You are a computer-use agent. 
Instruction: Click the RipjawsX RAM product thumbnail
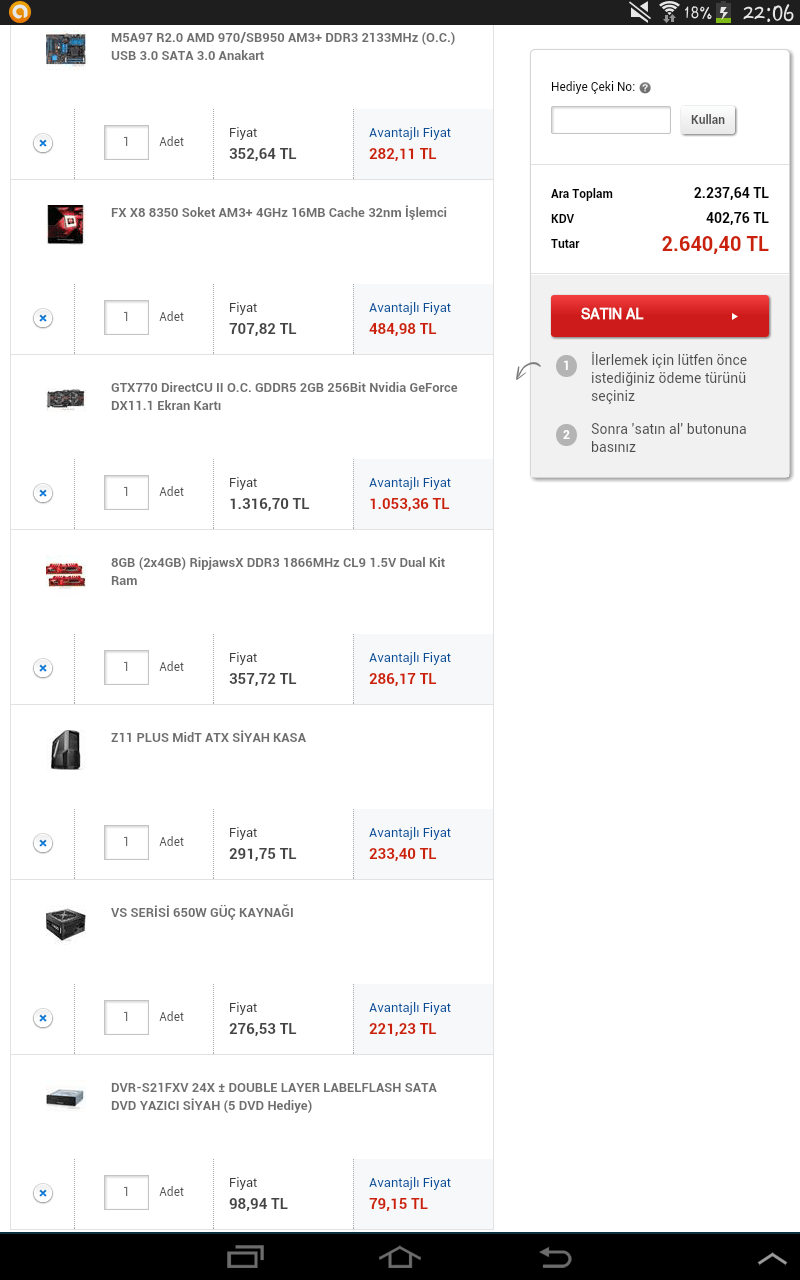[x=65, y=574]
